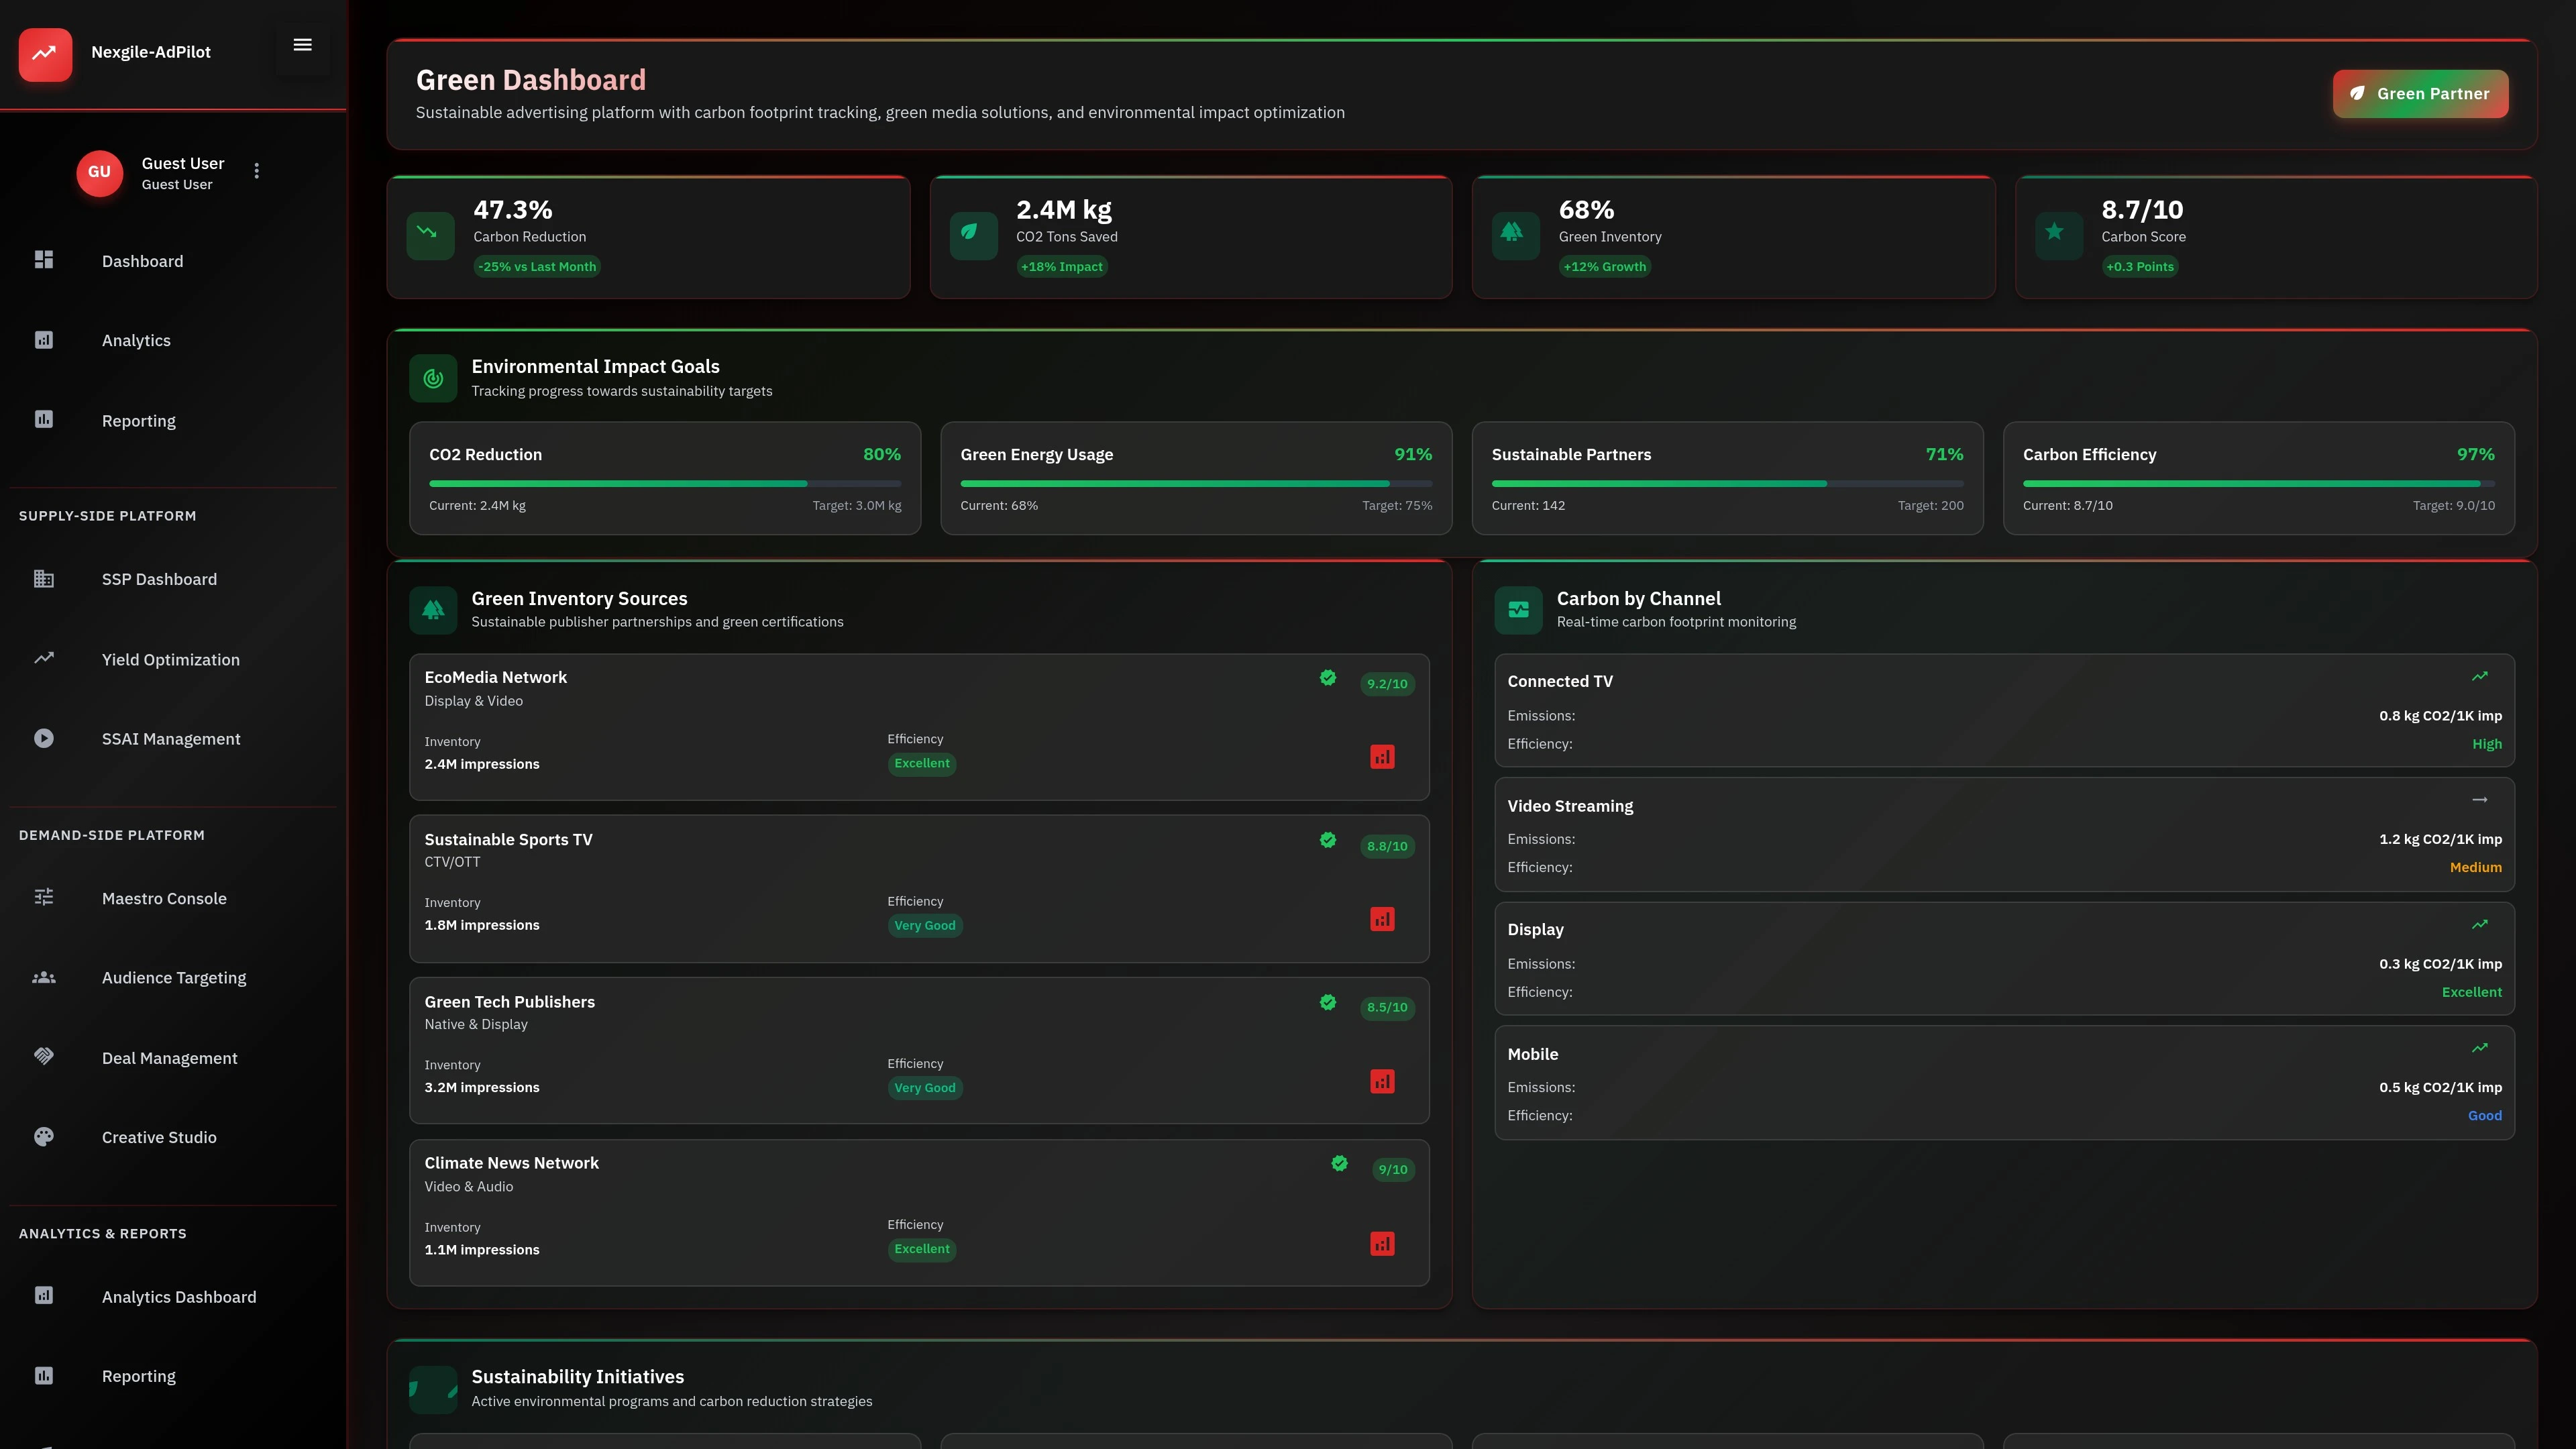Click the Nexgile-AdPilot red logo icon
The image size is (2576, 1449).
click(45, 55)
